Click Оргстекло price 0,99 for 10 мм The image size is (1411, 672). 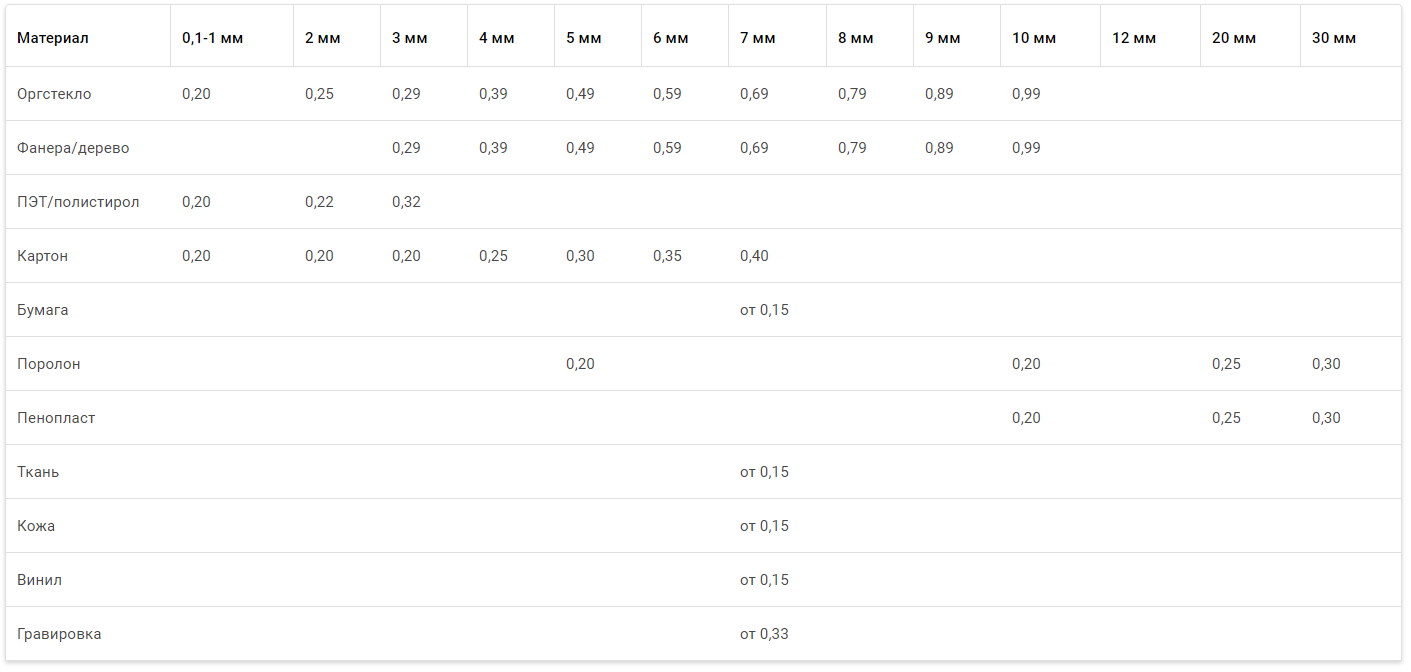pyautogui.click(x=1026, y=94)
